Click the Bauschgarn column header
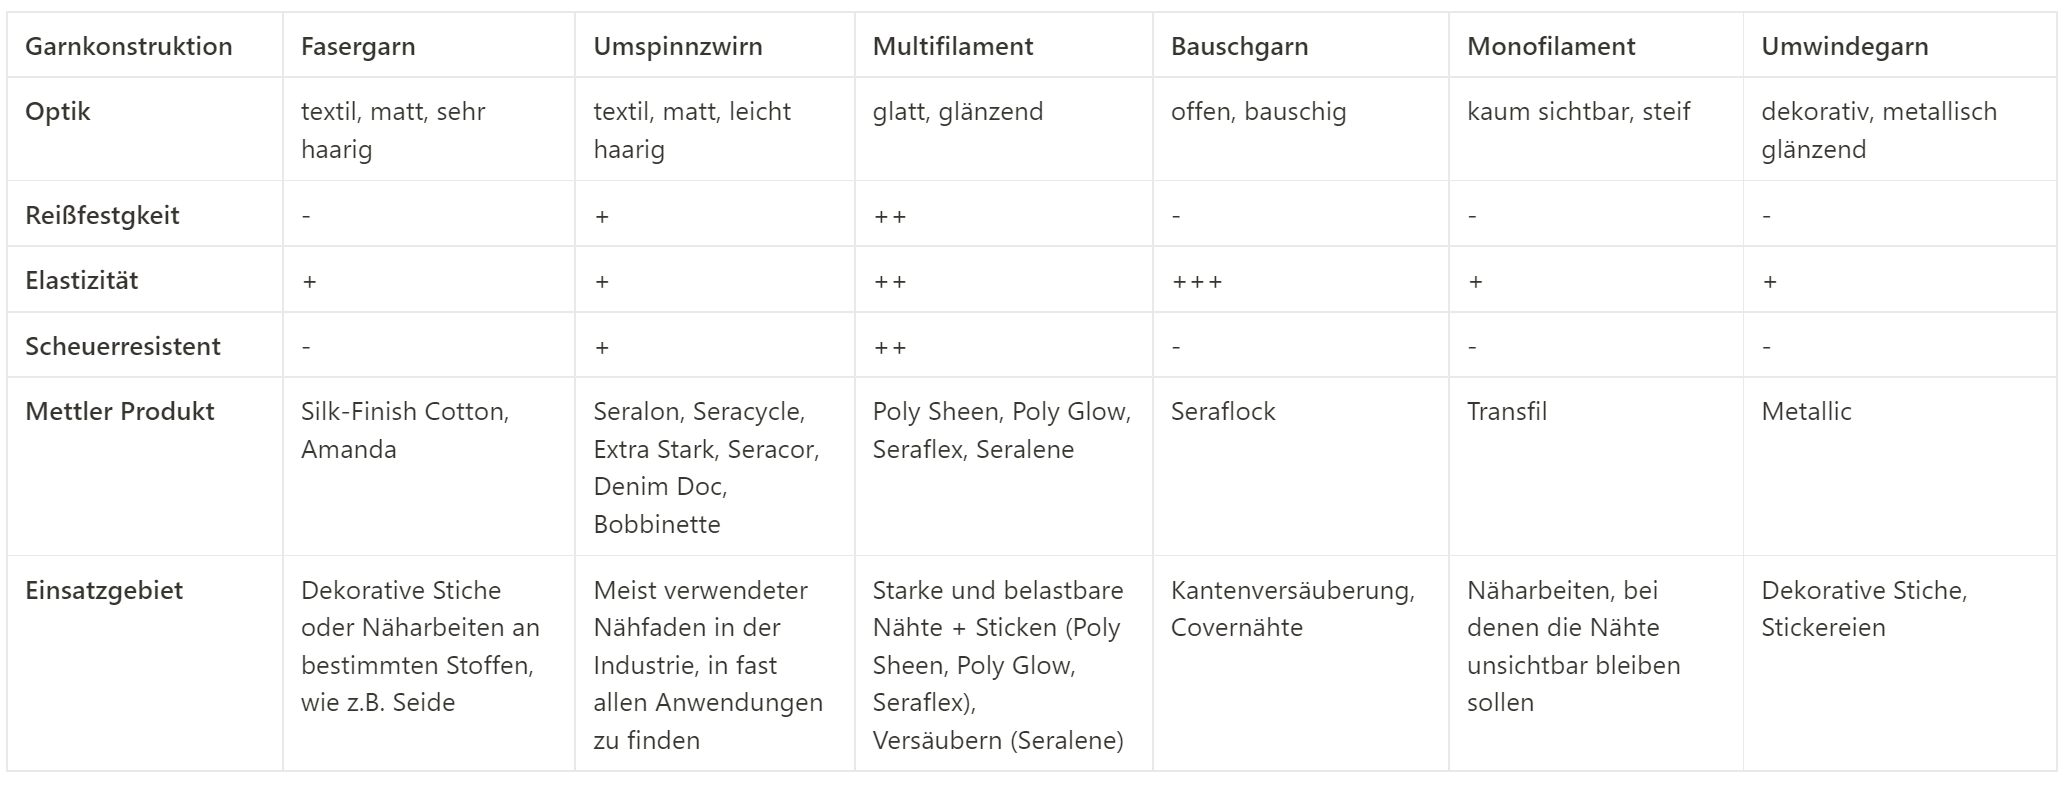 [x=1239, y=46]
